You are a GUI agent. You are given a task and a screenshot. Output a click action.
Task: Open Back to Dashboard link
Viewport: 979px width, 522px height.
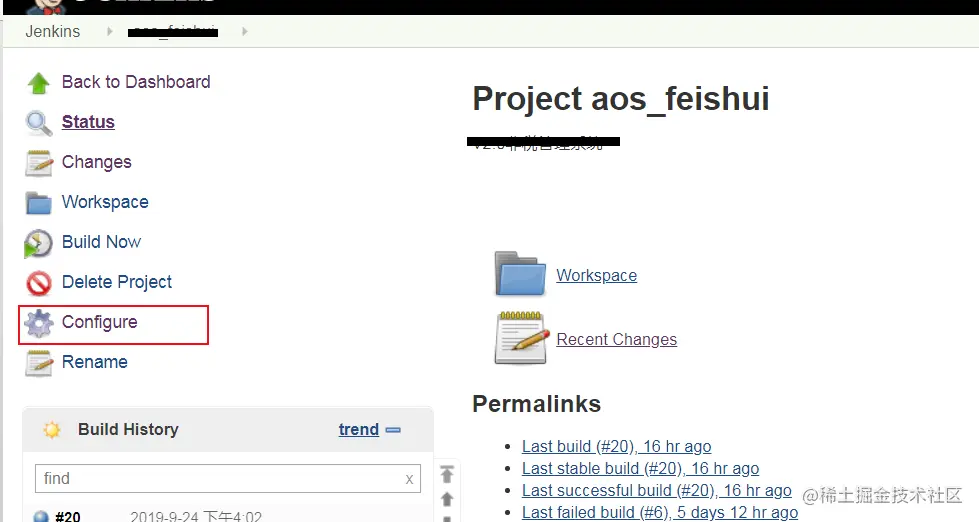pyautogui.click(x=136, y=82)
